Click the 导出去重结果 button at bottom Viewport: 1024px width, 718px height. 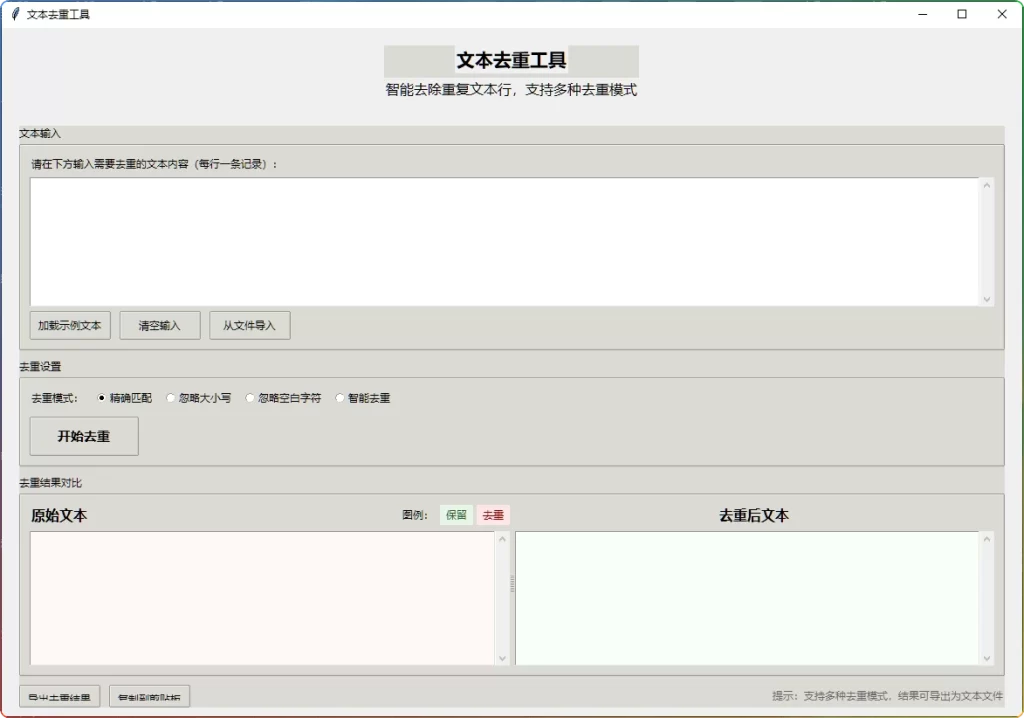pyautogui.click(x=60, y=697)
